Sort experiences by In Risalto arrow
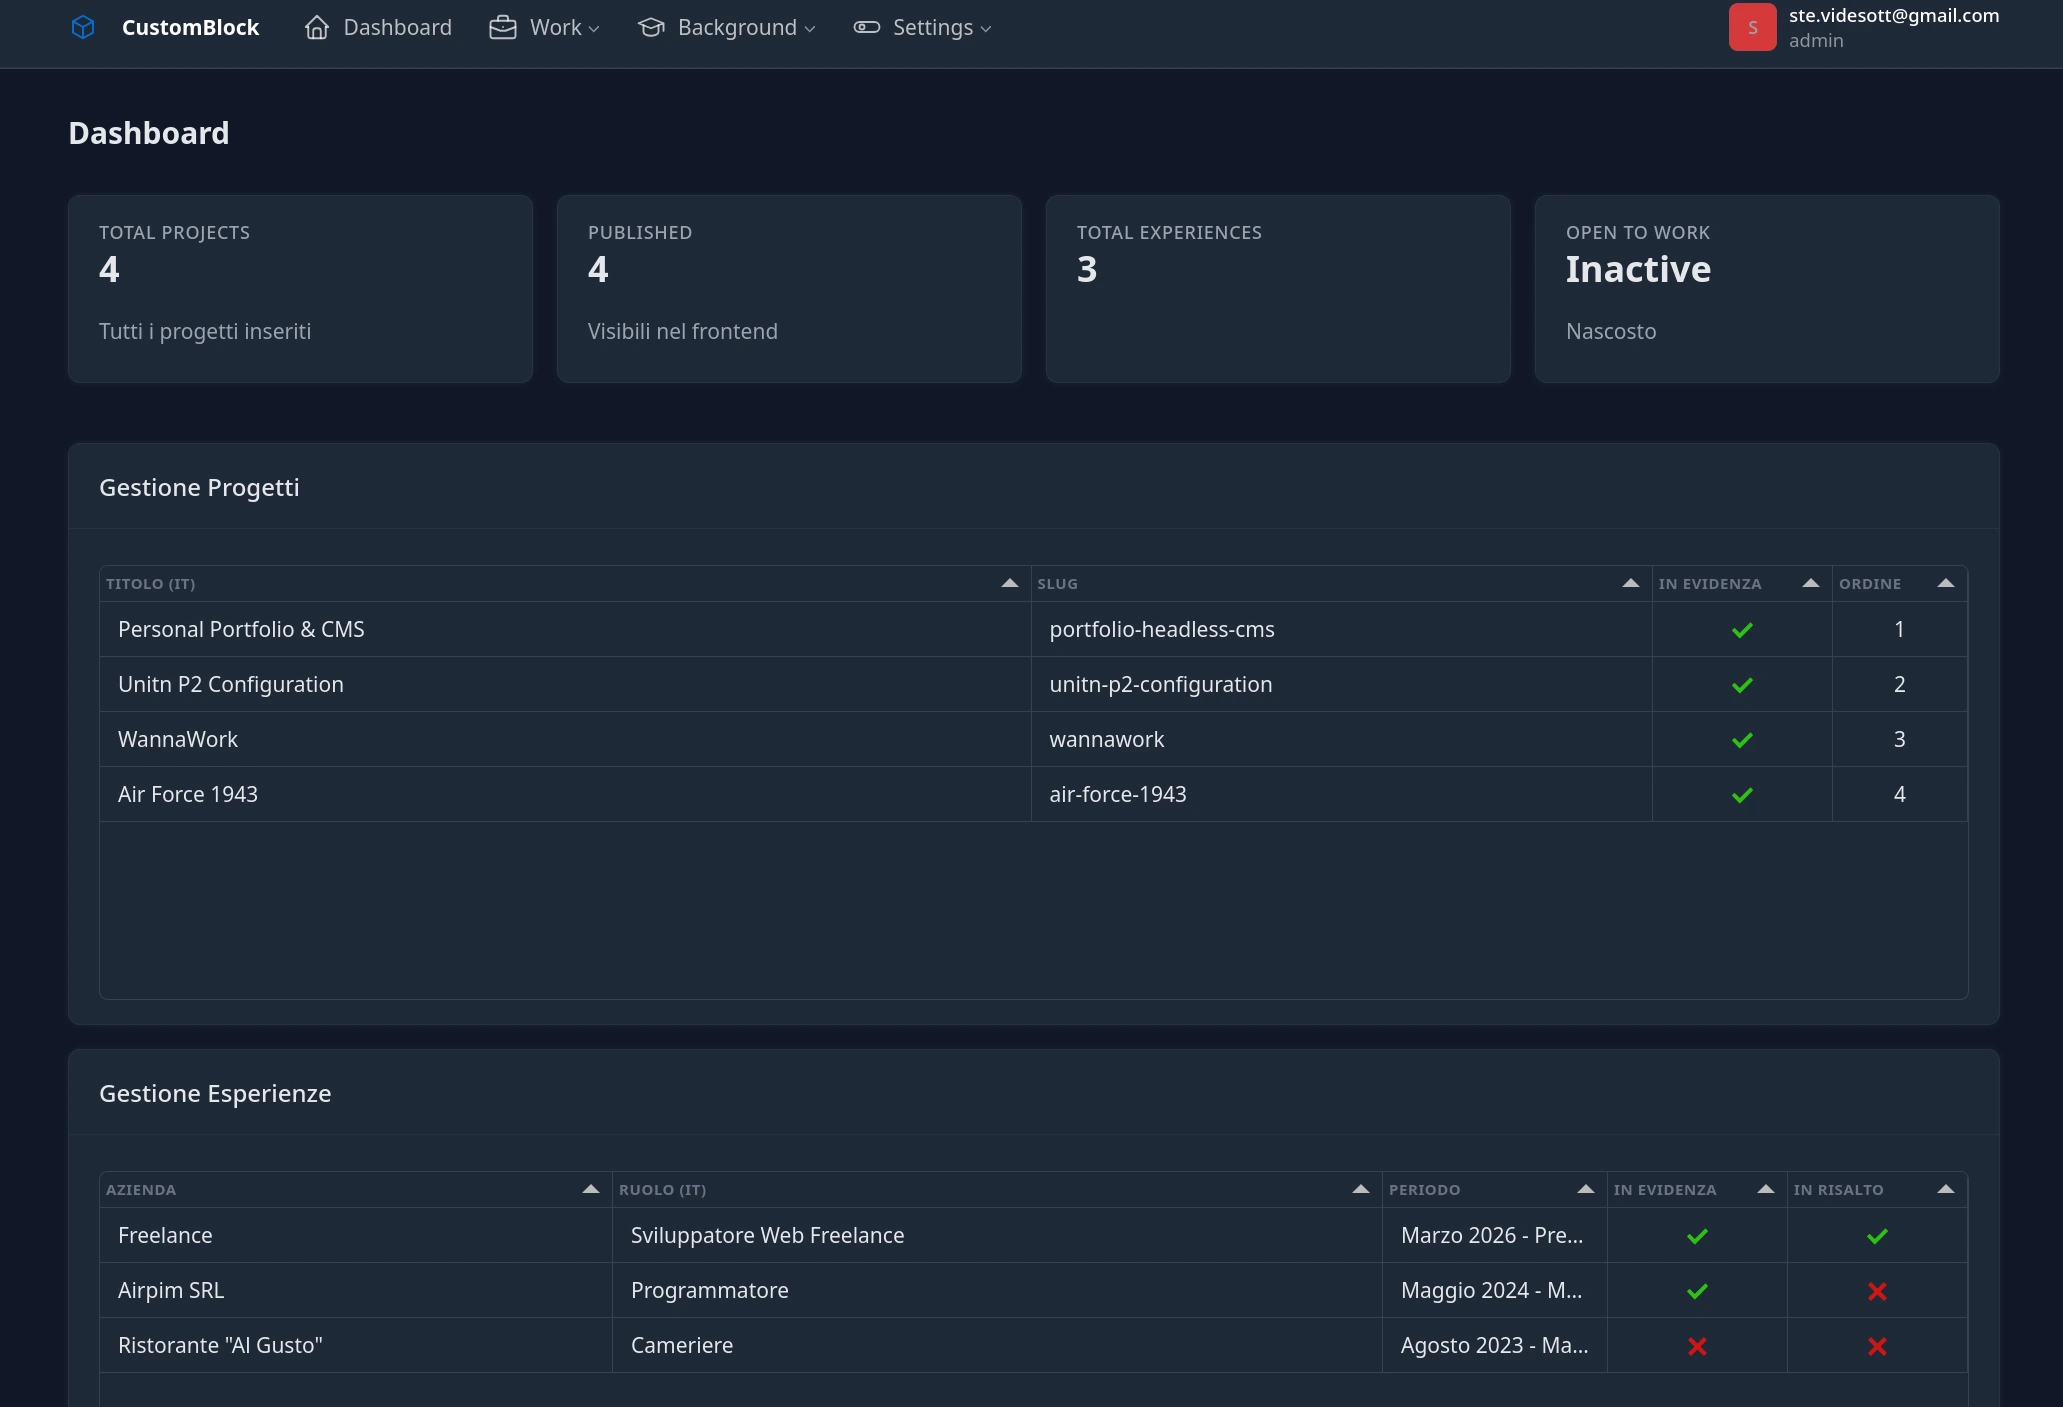Viewport: 2063px width, 1407px height. 1945,1189
